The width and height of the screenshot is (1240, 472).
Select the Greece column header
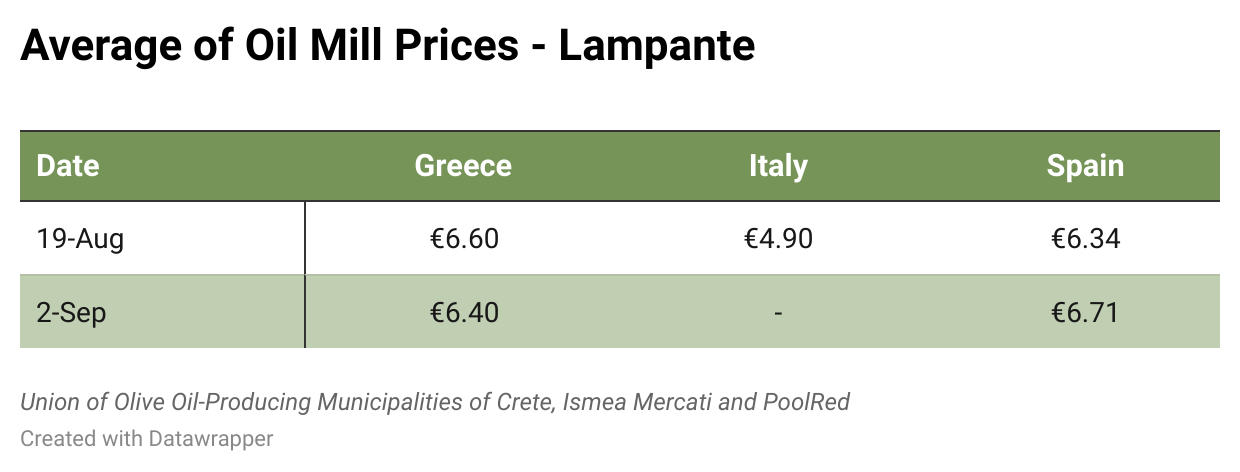[x=463, y=166]
